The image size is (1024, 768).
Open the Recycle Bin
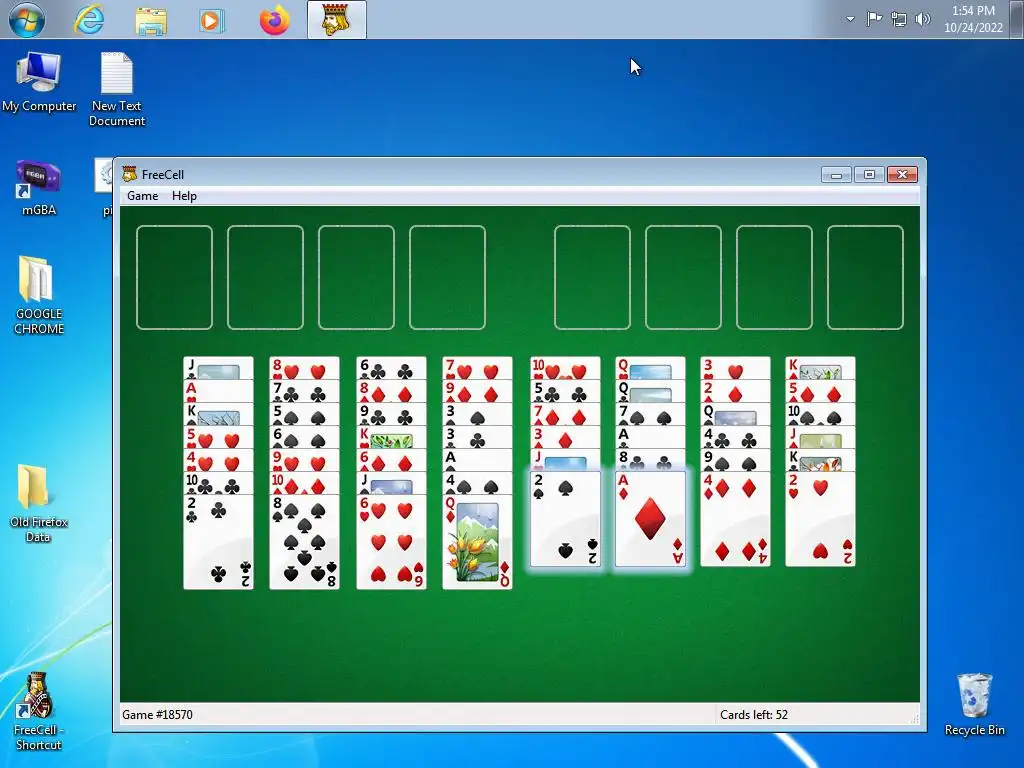974,705
